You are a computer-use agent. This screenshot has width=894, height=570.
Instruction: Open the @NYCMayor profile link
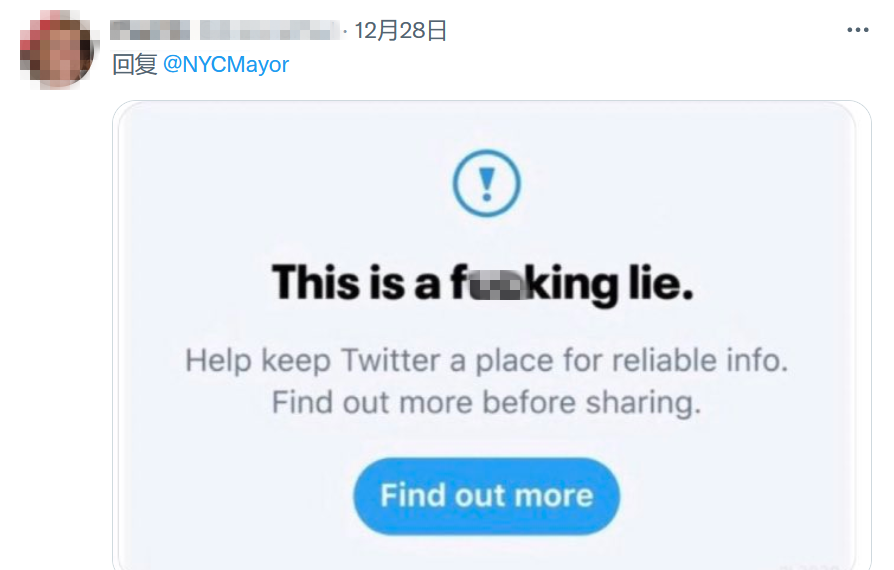pyautogui.click(x=225, y=65)
